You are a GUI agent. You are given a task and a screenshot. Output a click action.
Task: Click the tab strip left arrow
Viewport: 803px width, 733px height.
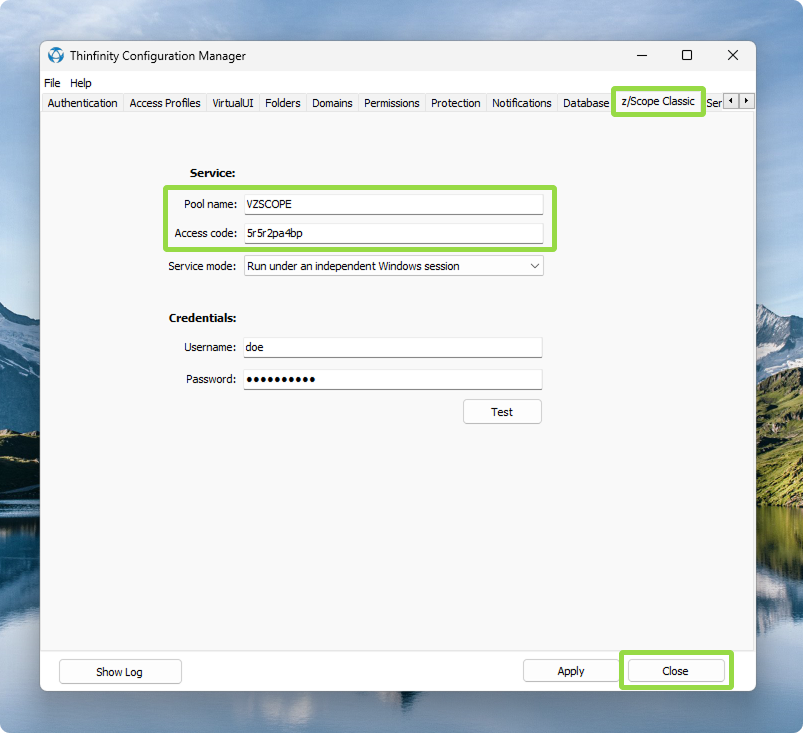click(731, 100)
